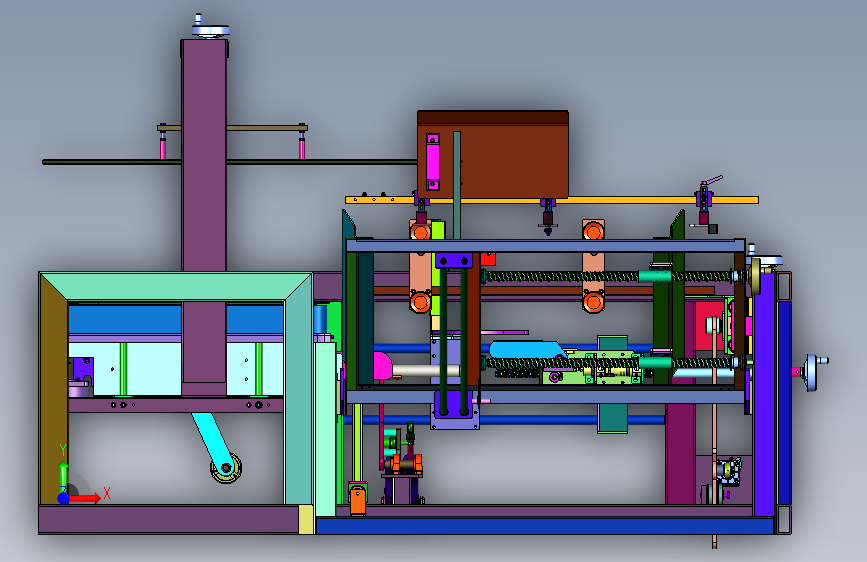
Task: Select the slate blue upper frame beam
Action: click(x=545, y=246)
